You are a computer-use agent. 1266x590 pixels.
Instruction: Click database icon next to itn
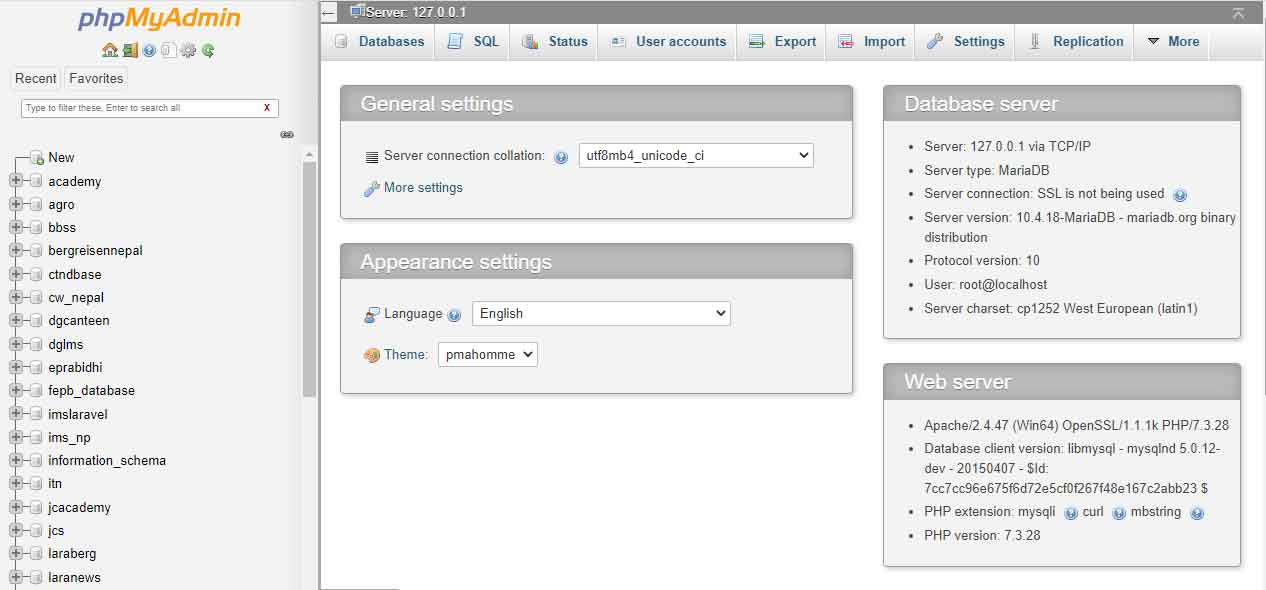pyautogui.click(x=36, y=484)
